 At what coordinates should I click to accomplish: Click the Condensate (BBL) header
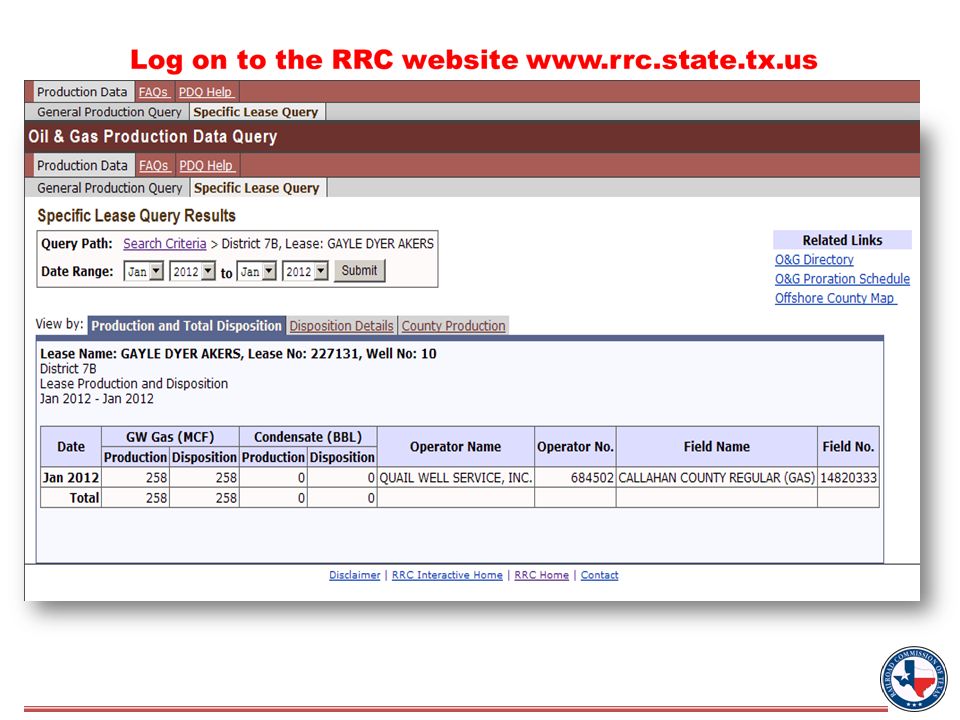pos(308,437)
